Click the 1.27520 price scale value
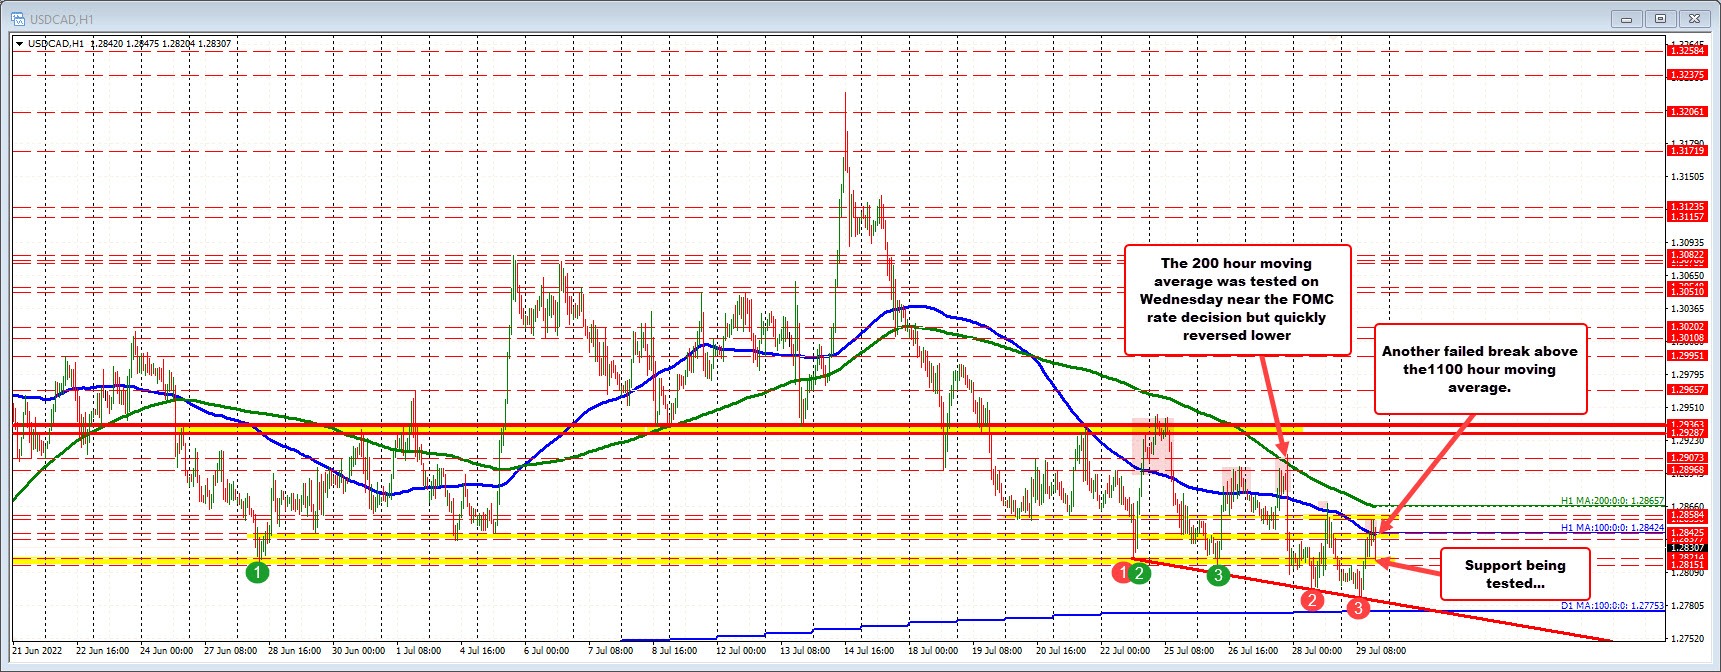The image size is (1721, 672). coord(1687,638)
